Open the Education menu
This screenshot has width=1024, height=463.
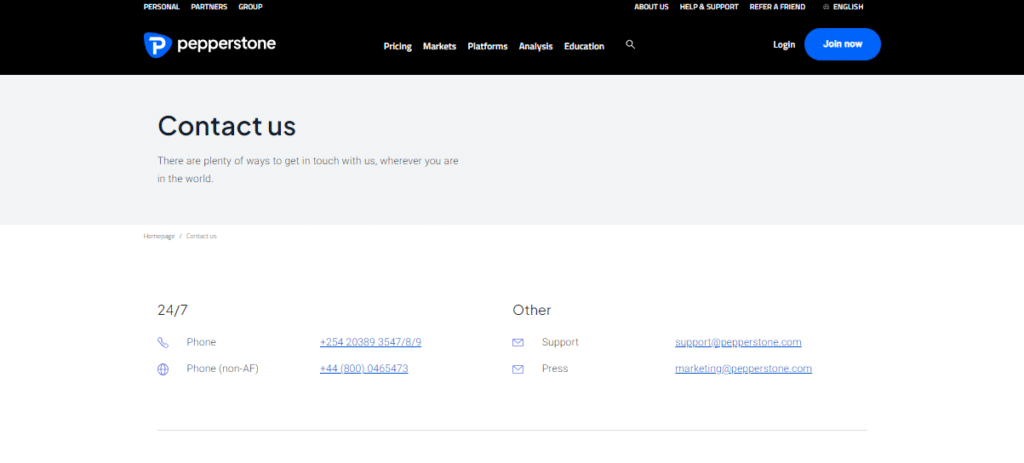point(584,46)
